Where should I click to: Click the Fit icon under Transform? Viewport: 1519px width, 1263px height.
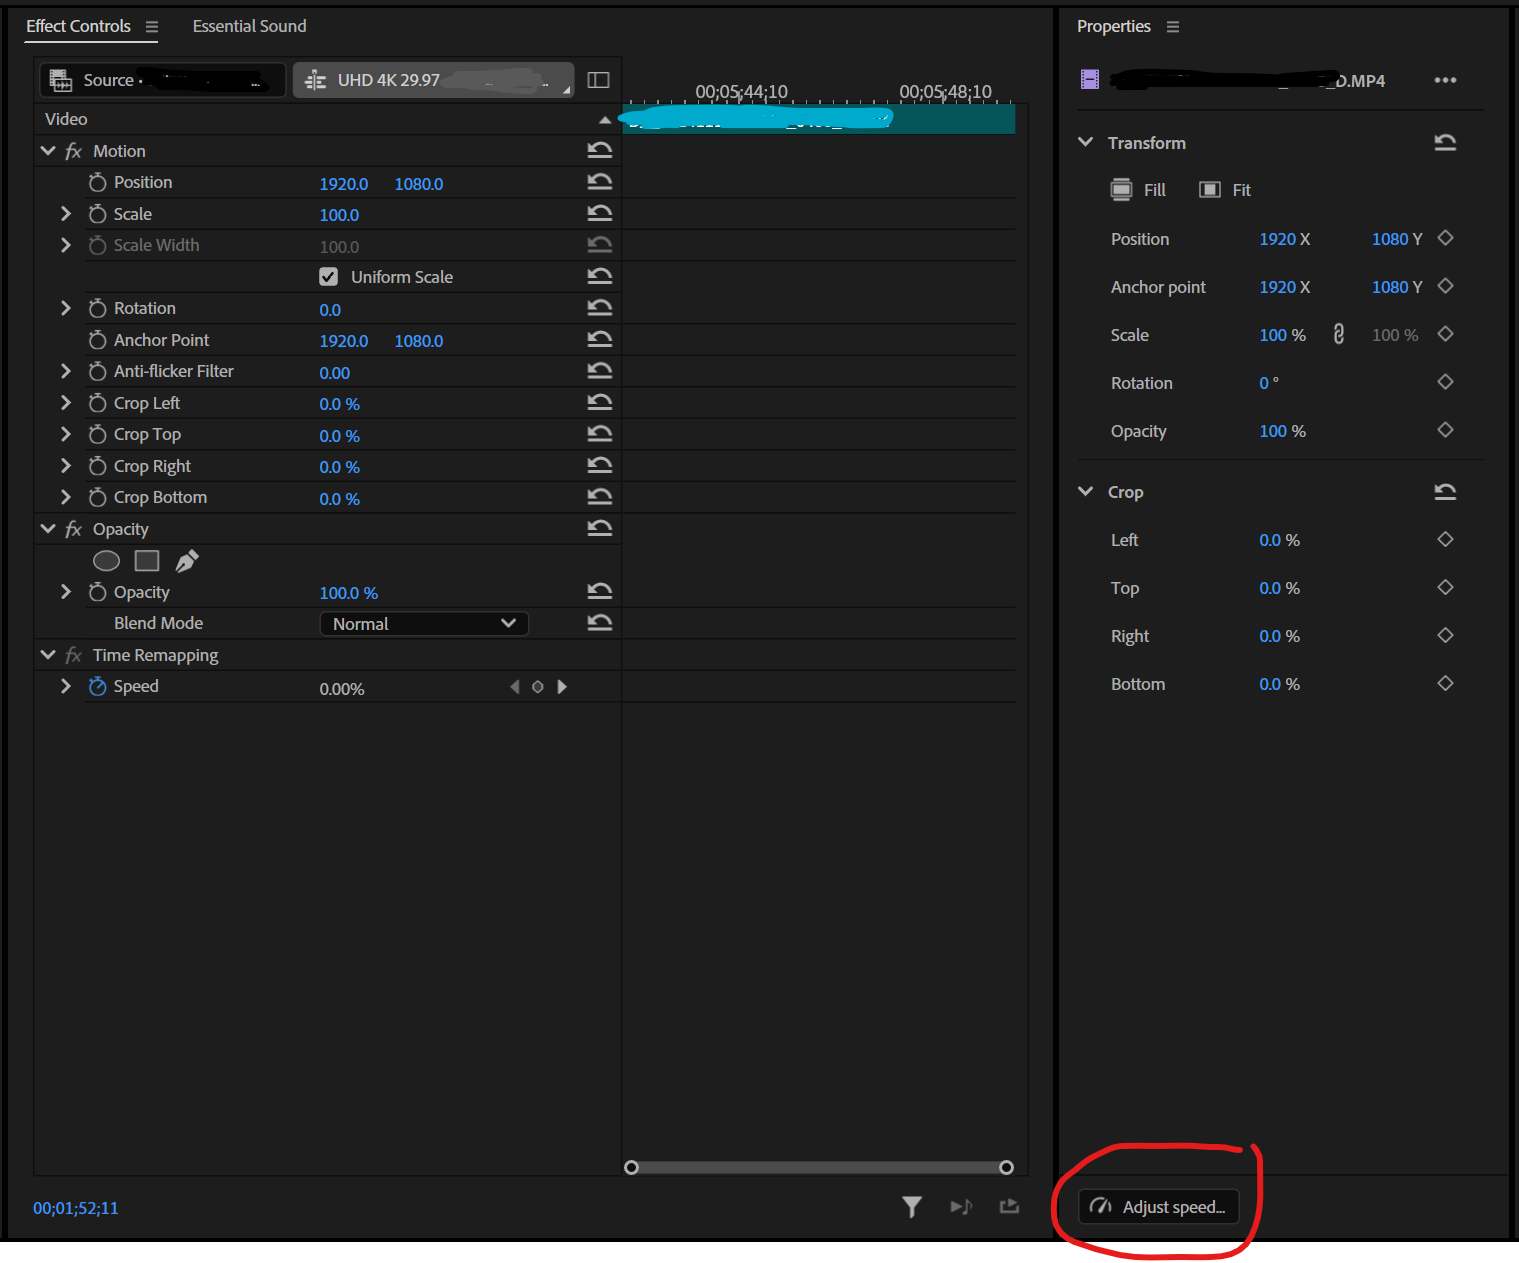click(x=1210, y=189)
